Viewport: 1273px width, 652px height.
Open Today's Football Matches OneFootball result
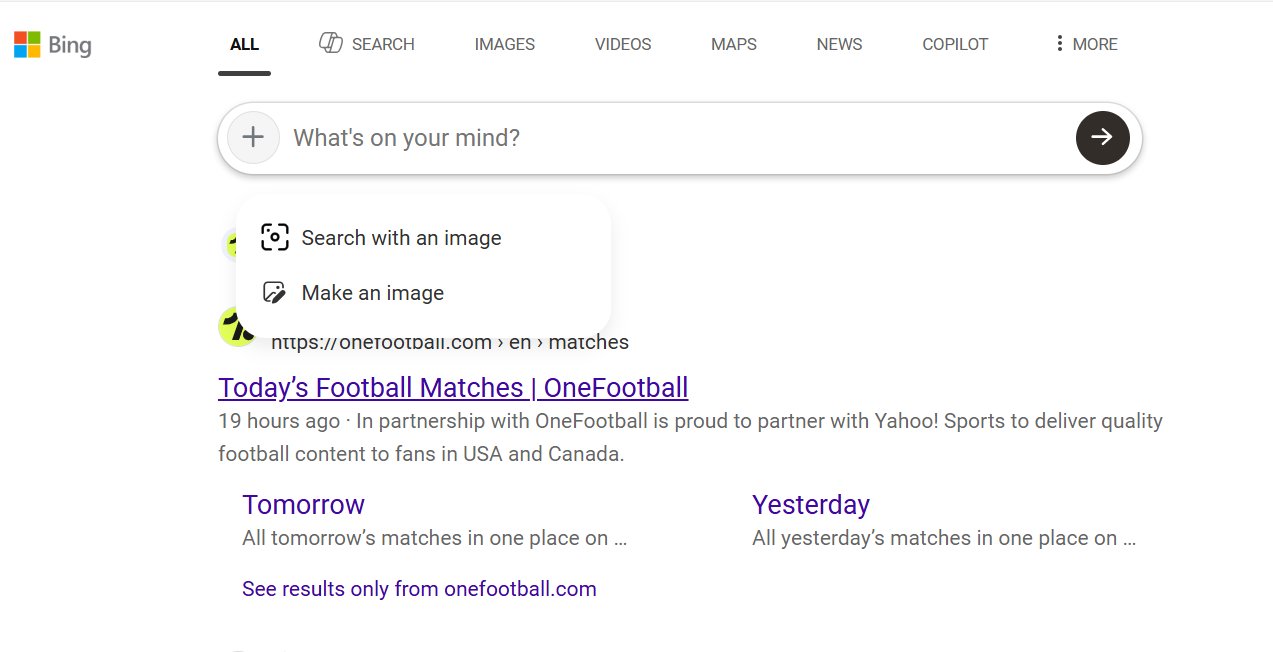[452, 387]
